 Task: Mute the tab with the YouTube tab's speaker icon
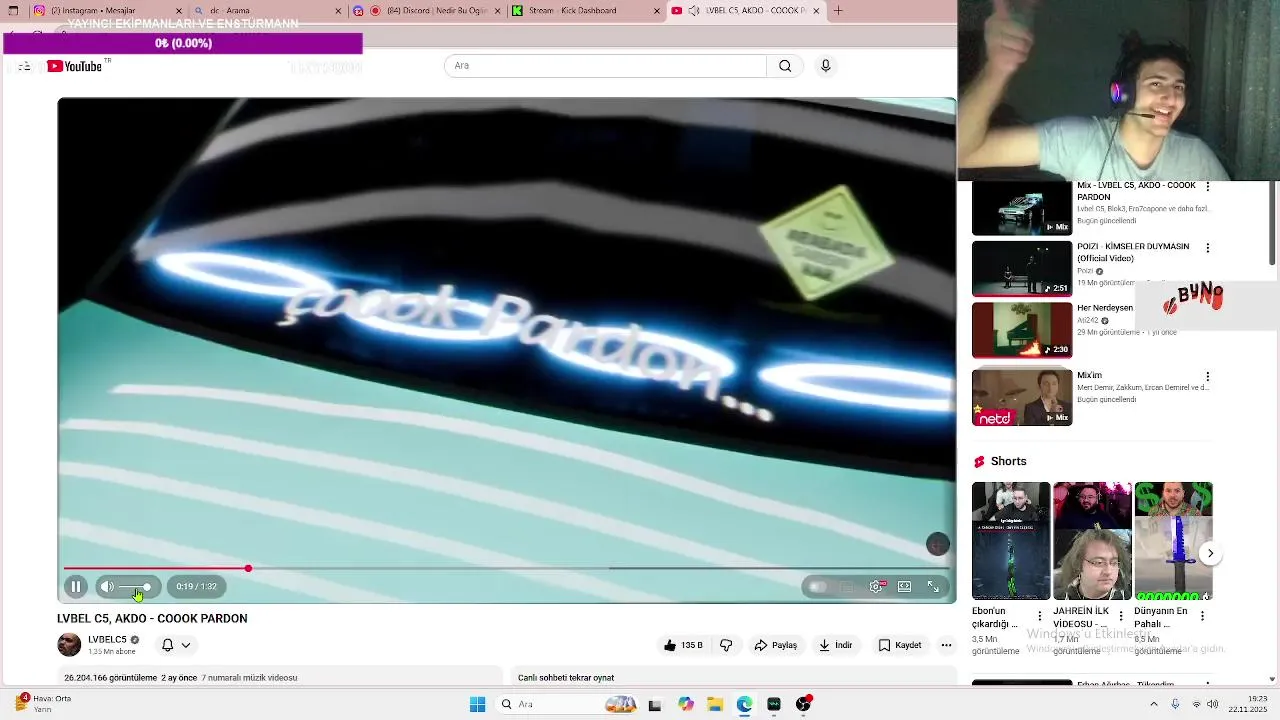coord(694,11)
